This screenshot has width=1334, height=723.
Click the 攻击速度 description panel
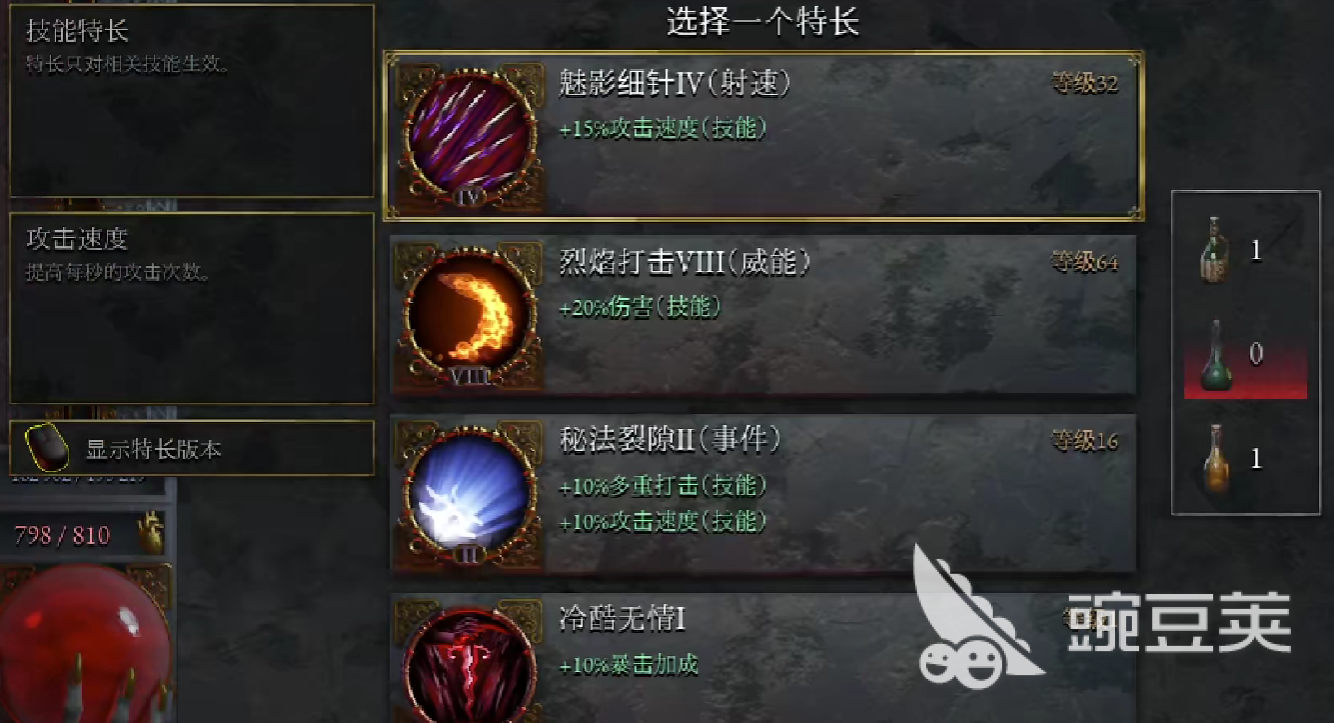coord(192,308)
